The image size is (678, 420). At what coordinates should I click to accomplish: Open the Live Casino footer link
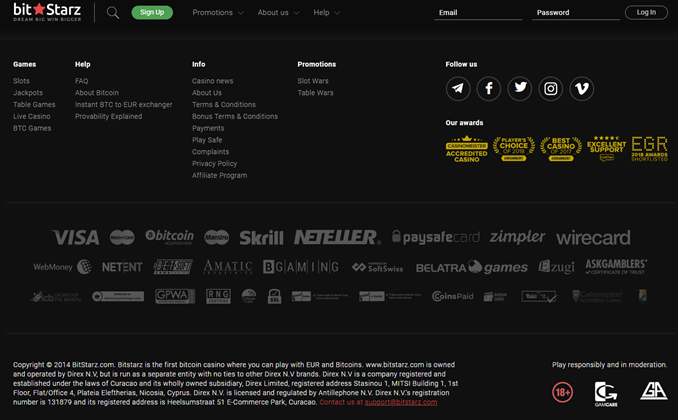pyautogui.click(x=32, y=116)
